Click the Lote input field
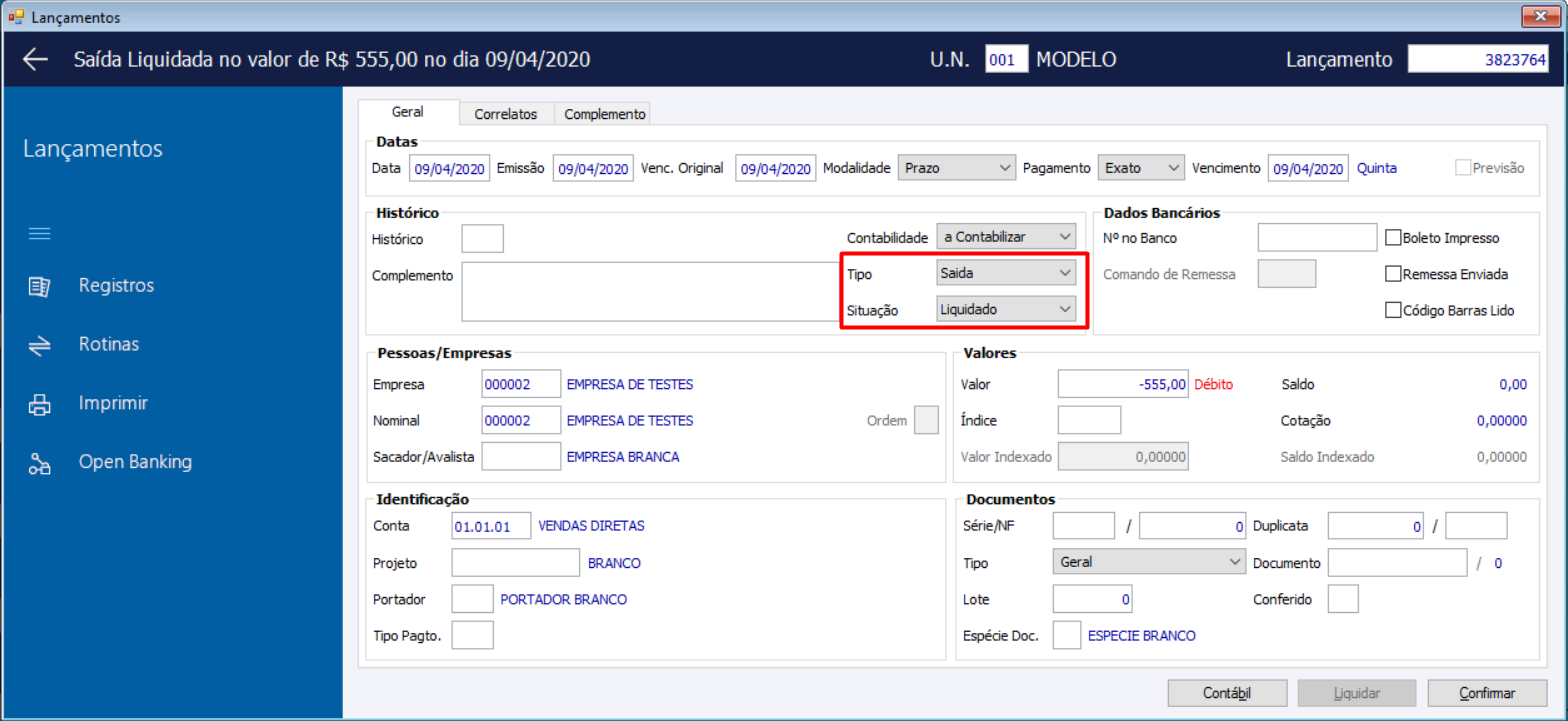The image size is (1568, 721). pyautogui.click(x=1093, y=599)
